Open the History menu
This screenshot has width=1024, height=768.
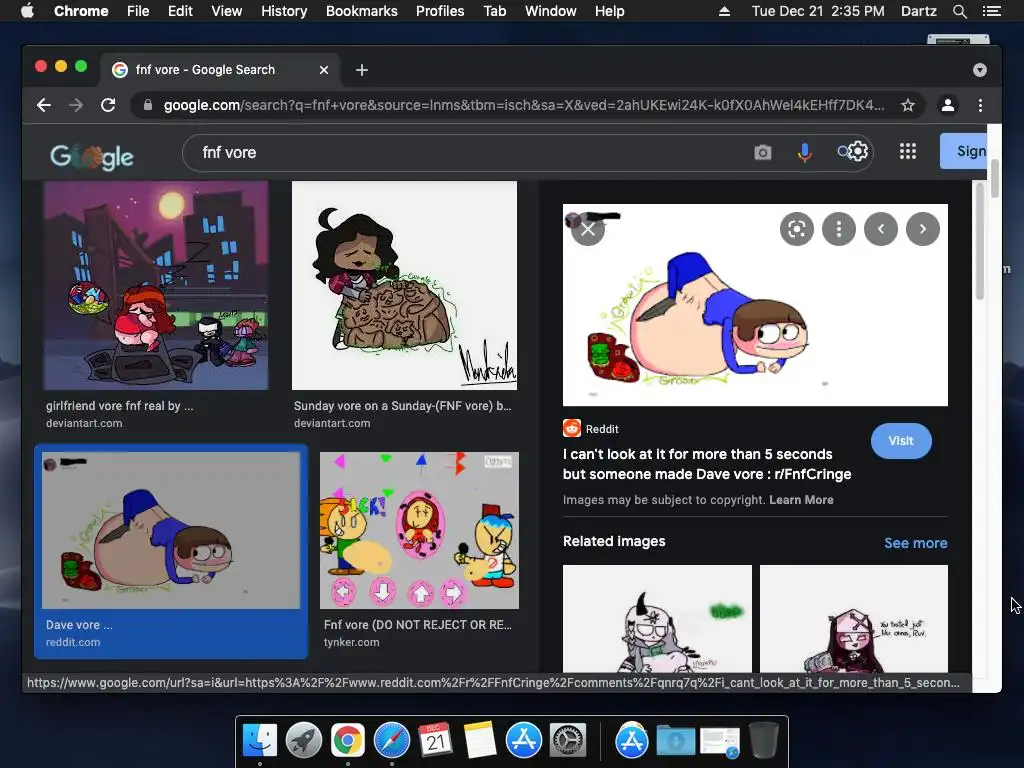pos(284,11)
